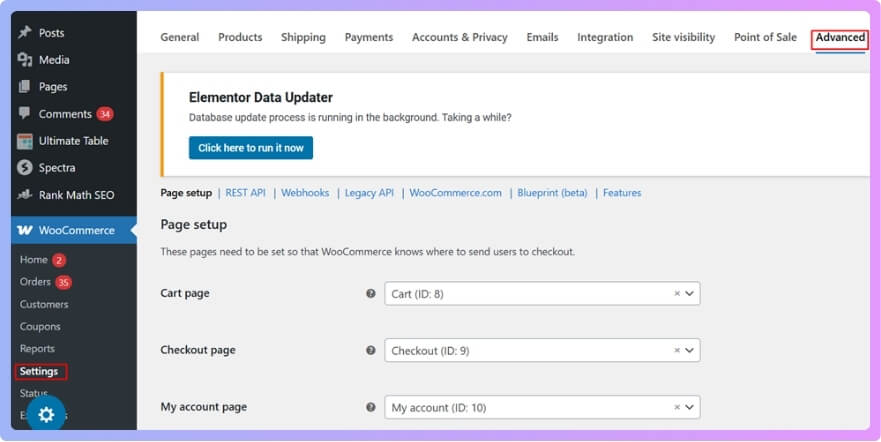The height and width of the screenshot is (442, 881).
Task: Open the Features link
Action: [622, 193]
